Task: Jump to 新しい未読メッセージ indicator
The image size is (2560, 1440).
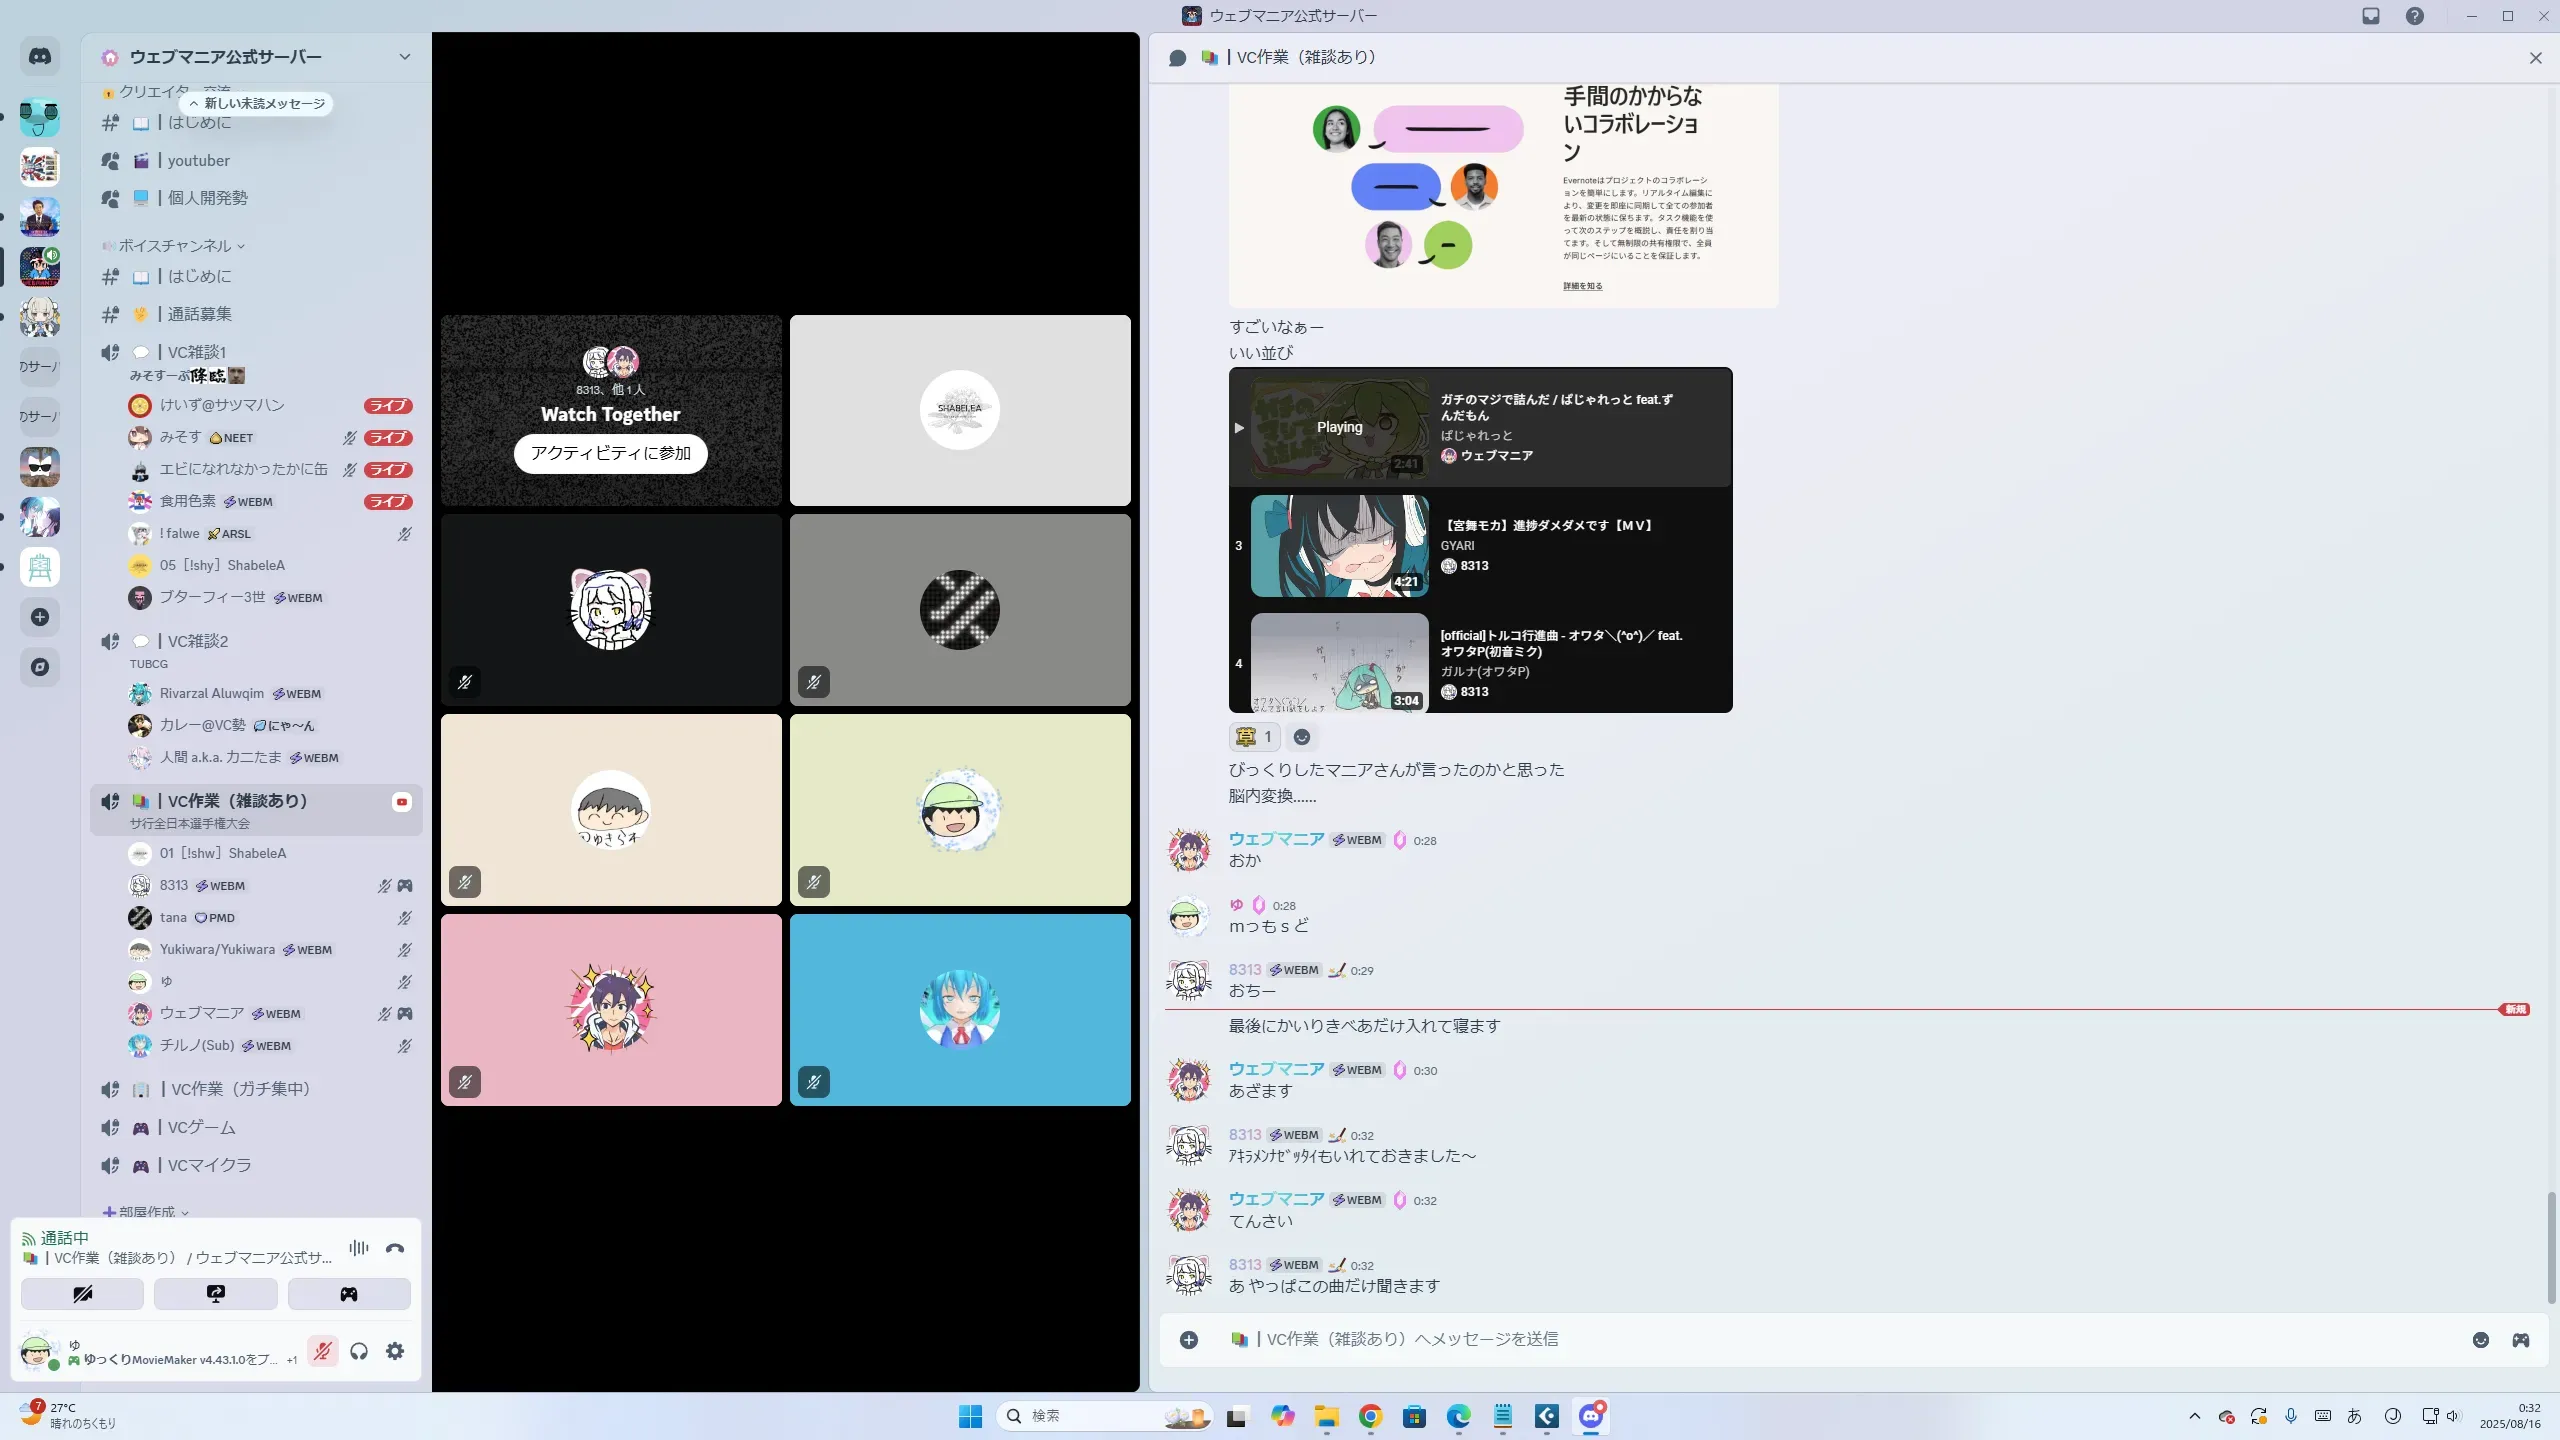Action: 257,104
